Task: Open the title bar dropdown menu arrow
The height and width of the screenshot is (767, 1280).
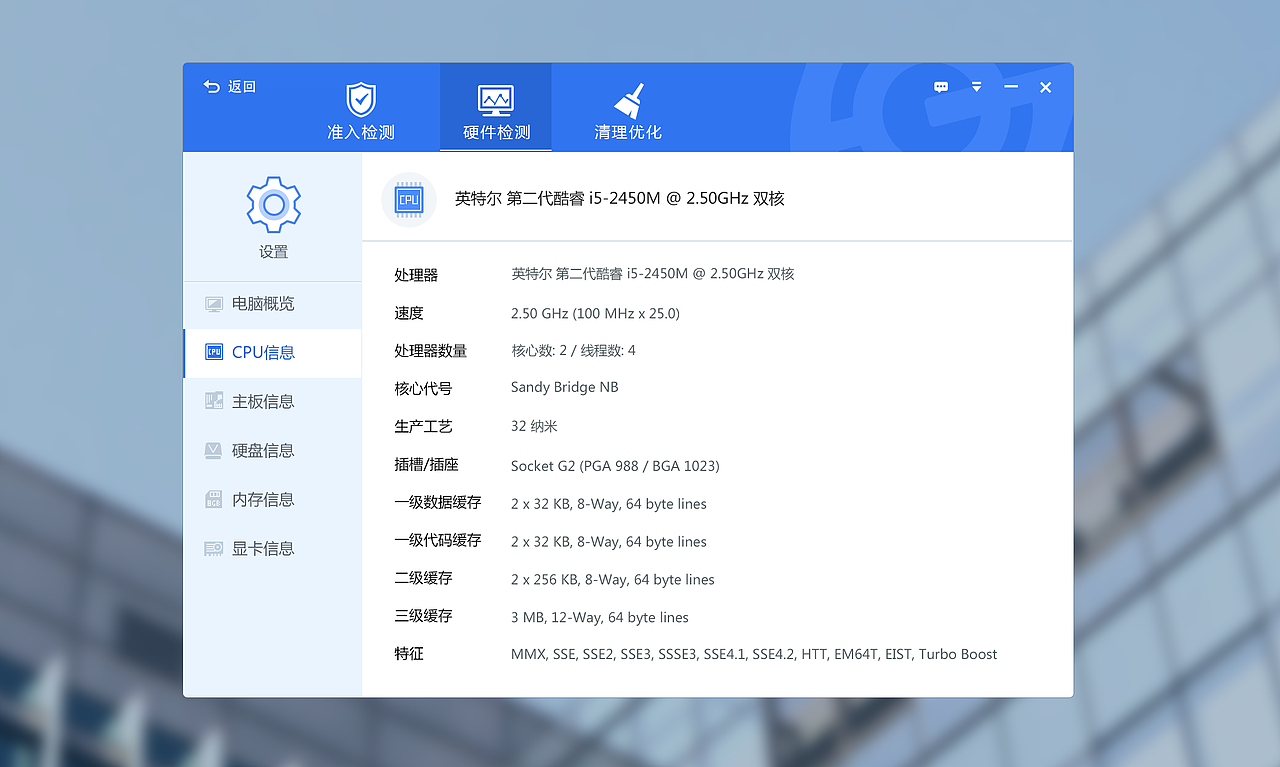Action: [x=976, y=87]
